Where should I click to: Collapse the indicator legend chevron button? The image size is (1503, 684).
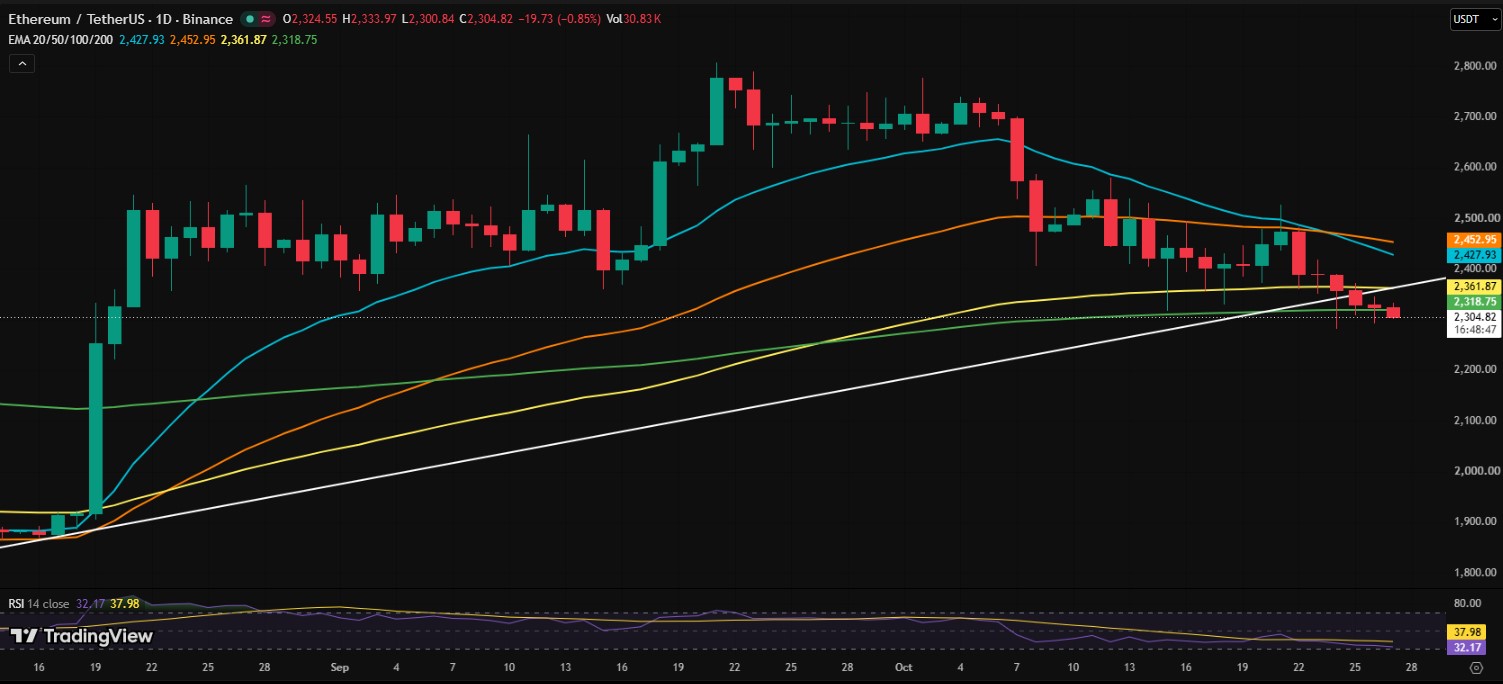21,63
